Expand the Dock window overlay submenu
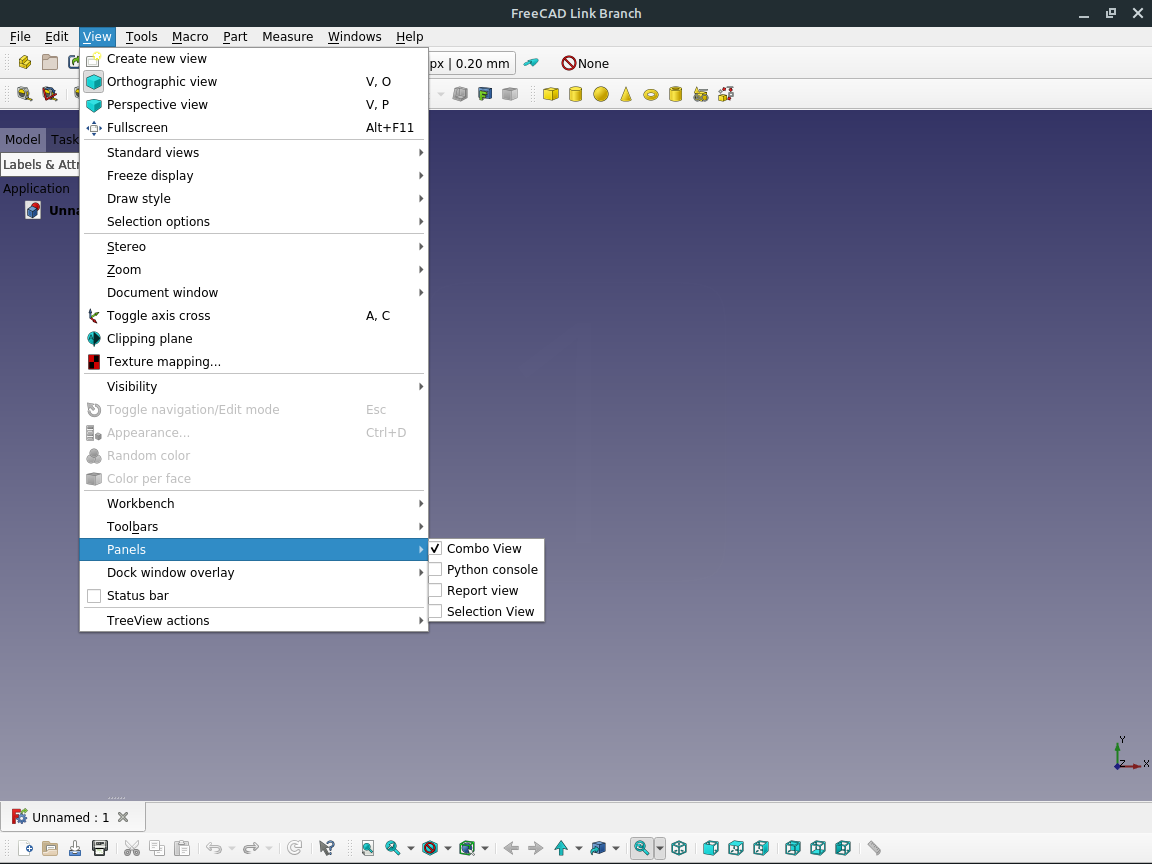The height and width of the screenshot is (864, 1152). [x=170, y=572]
